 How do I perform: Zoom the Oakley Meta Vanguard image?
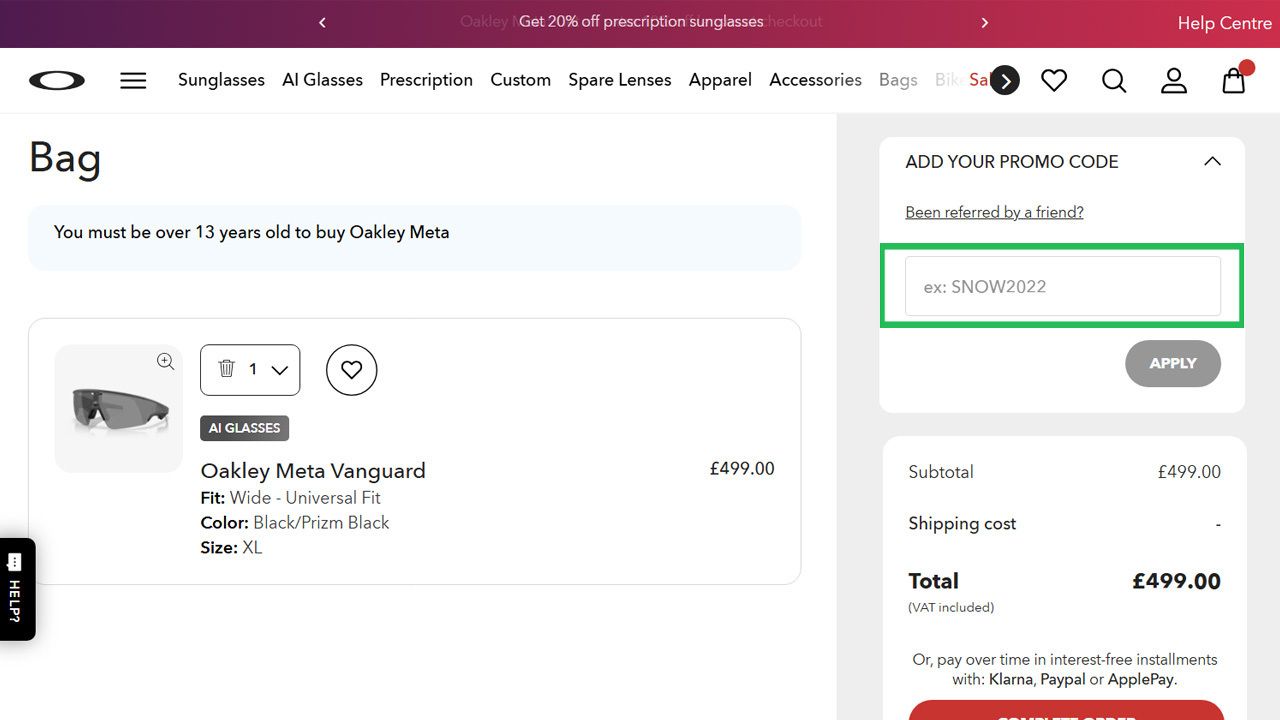165,361
